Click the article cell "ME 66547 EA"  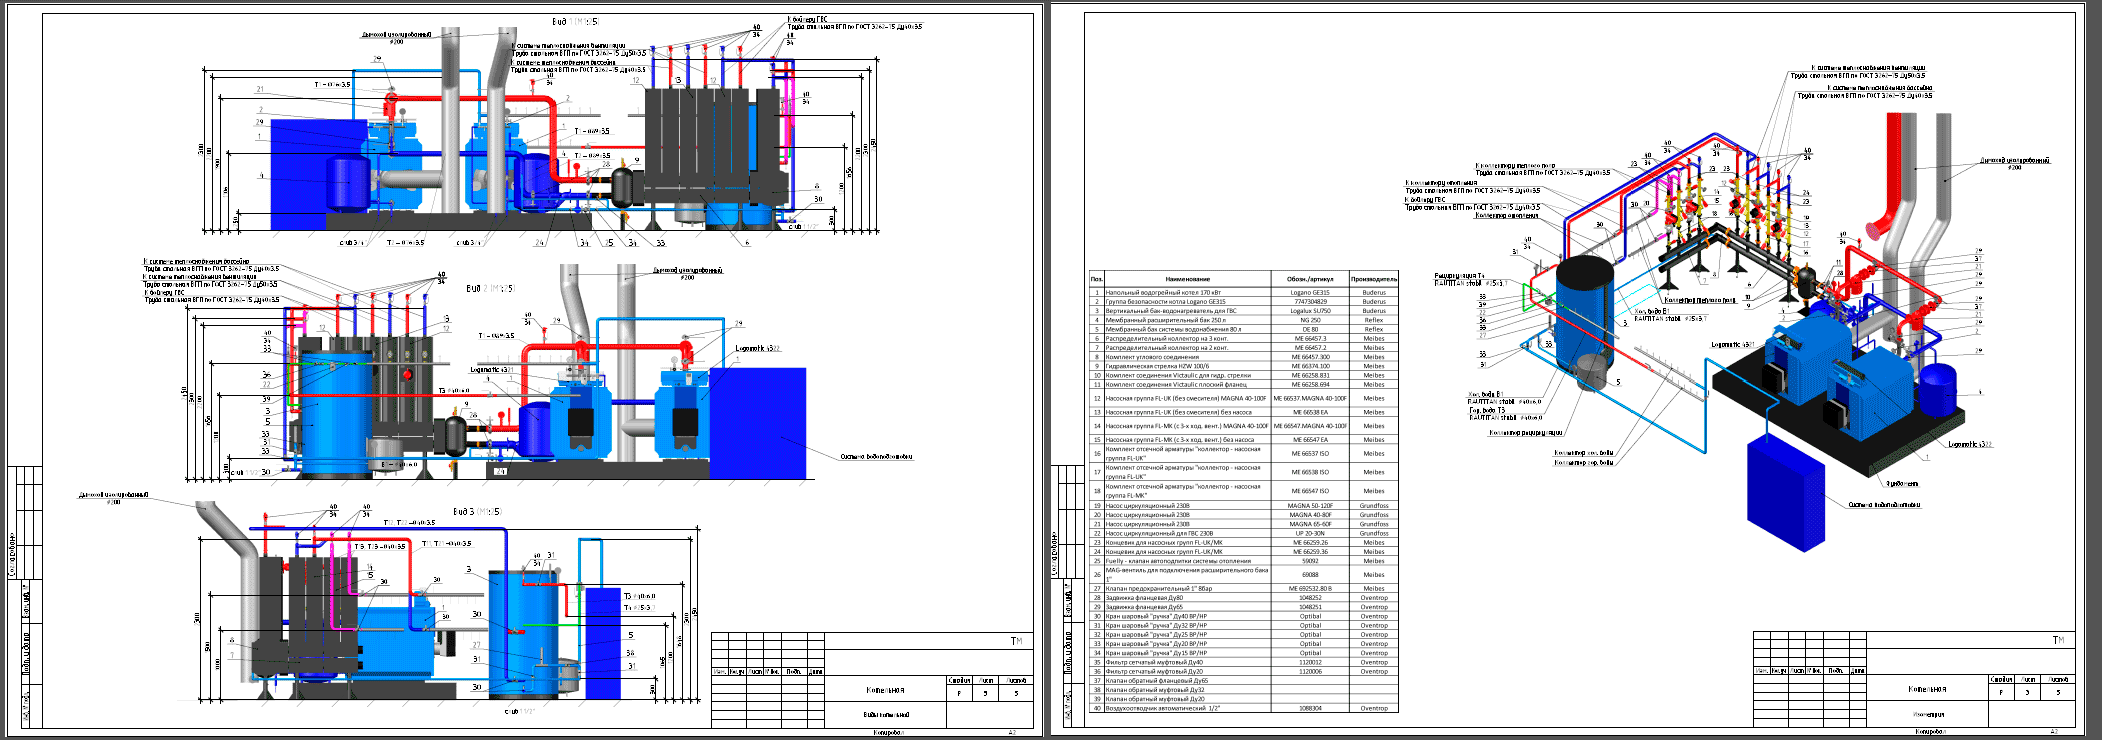pos(1310,440)
